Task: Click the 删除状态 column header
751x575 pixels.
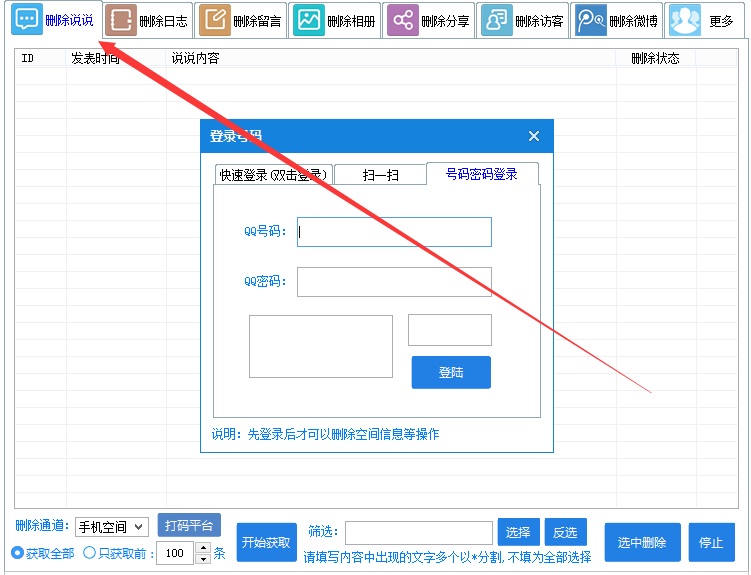Action: (x=656, y=58)
